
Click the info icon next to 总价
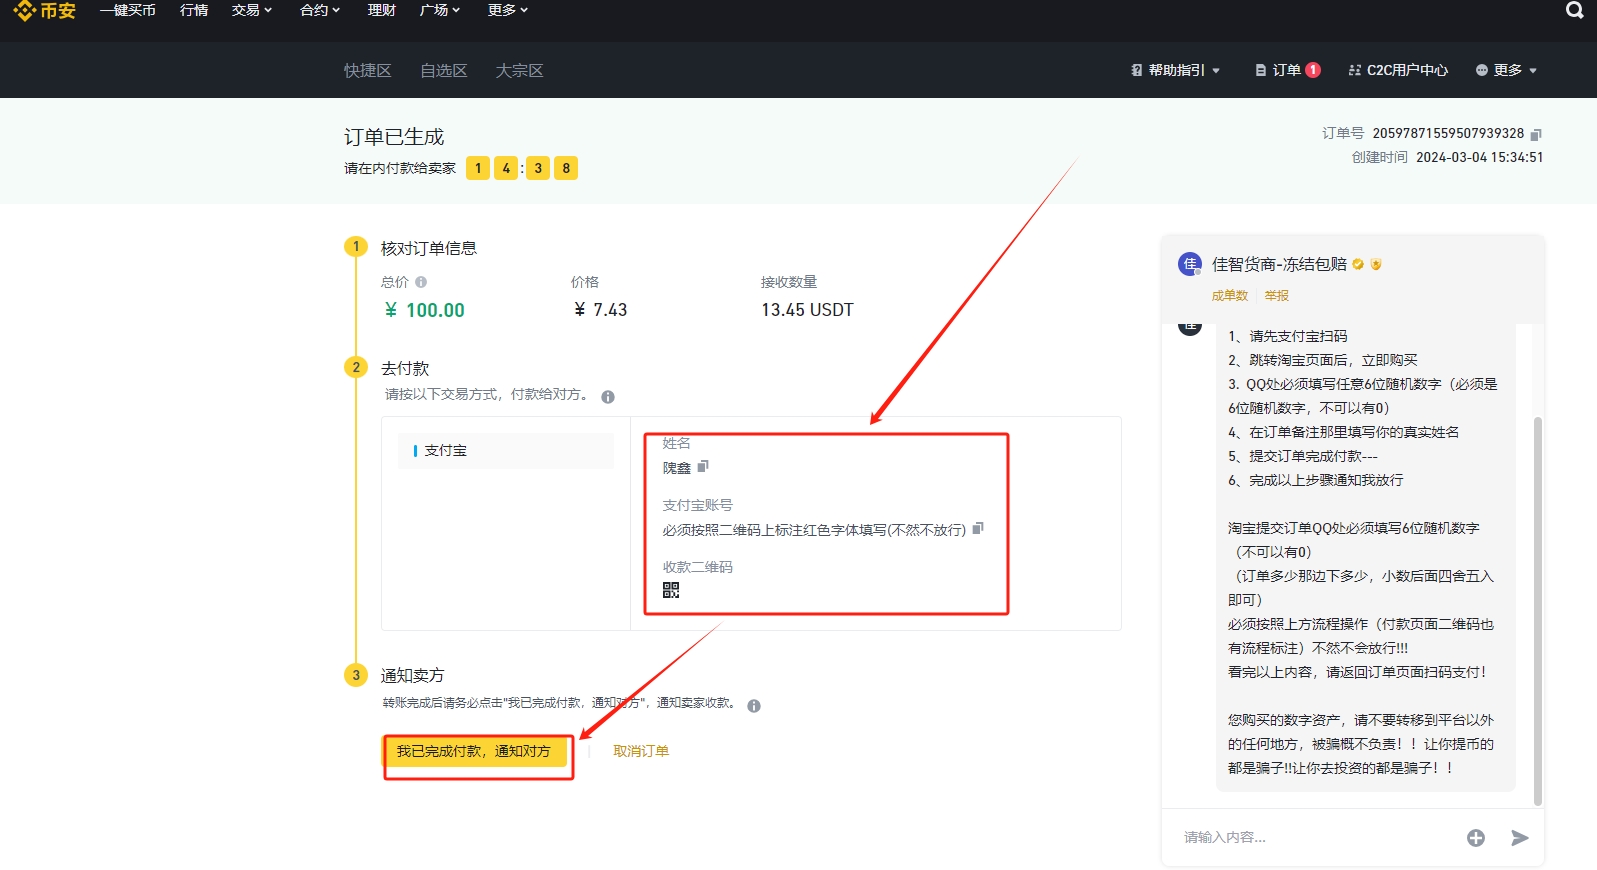(421, 282)
